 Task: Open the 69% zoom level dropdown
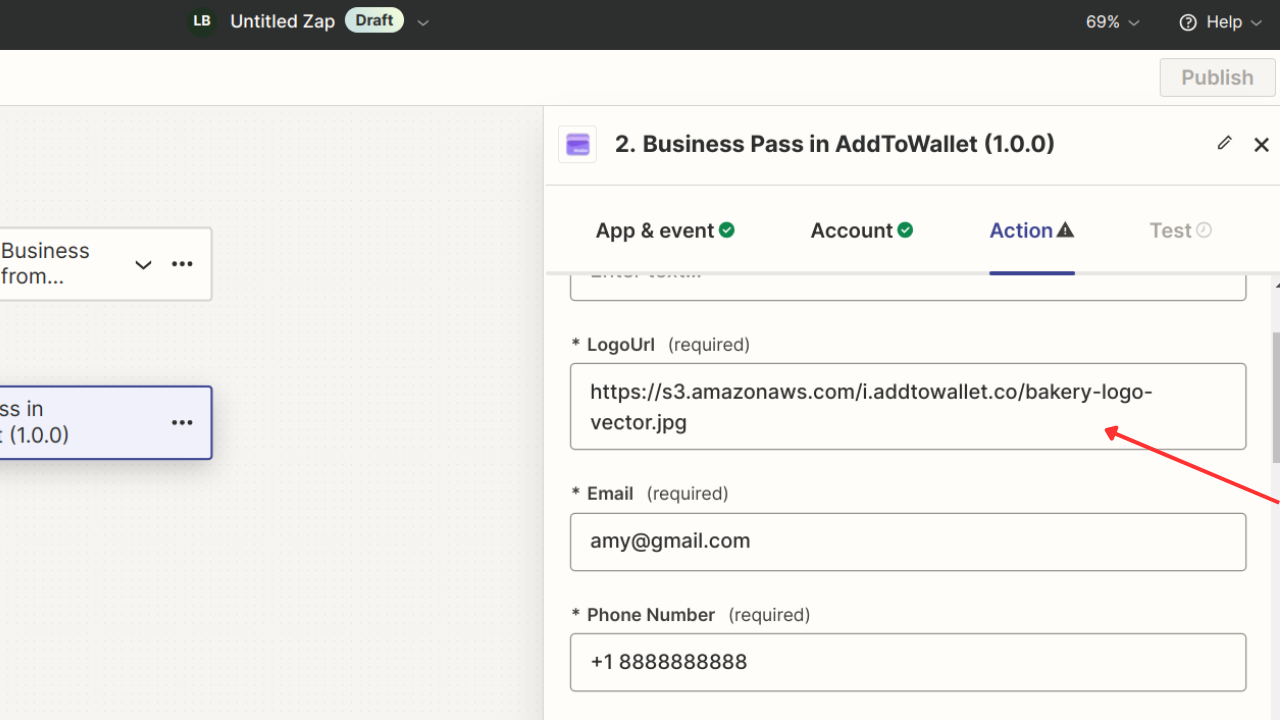(x=1112, y=21)
